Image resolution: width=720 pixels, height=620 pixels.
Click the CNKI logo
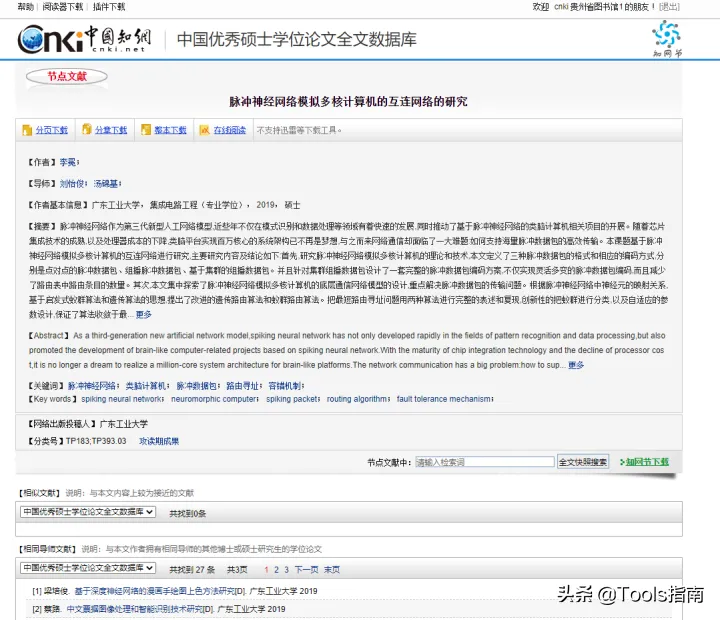click(x=84, y=39)
